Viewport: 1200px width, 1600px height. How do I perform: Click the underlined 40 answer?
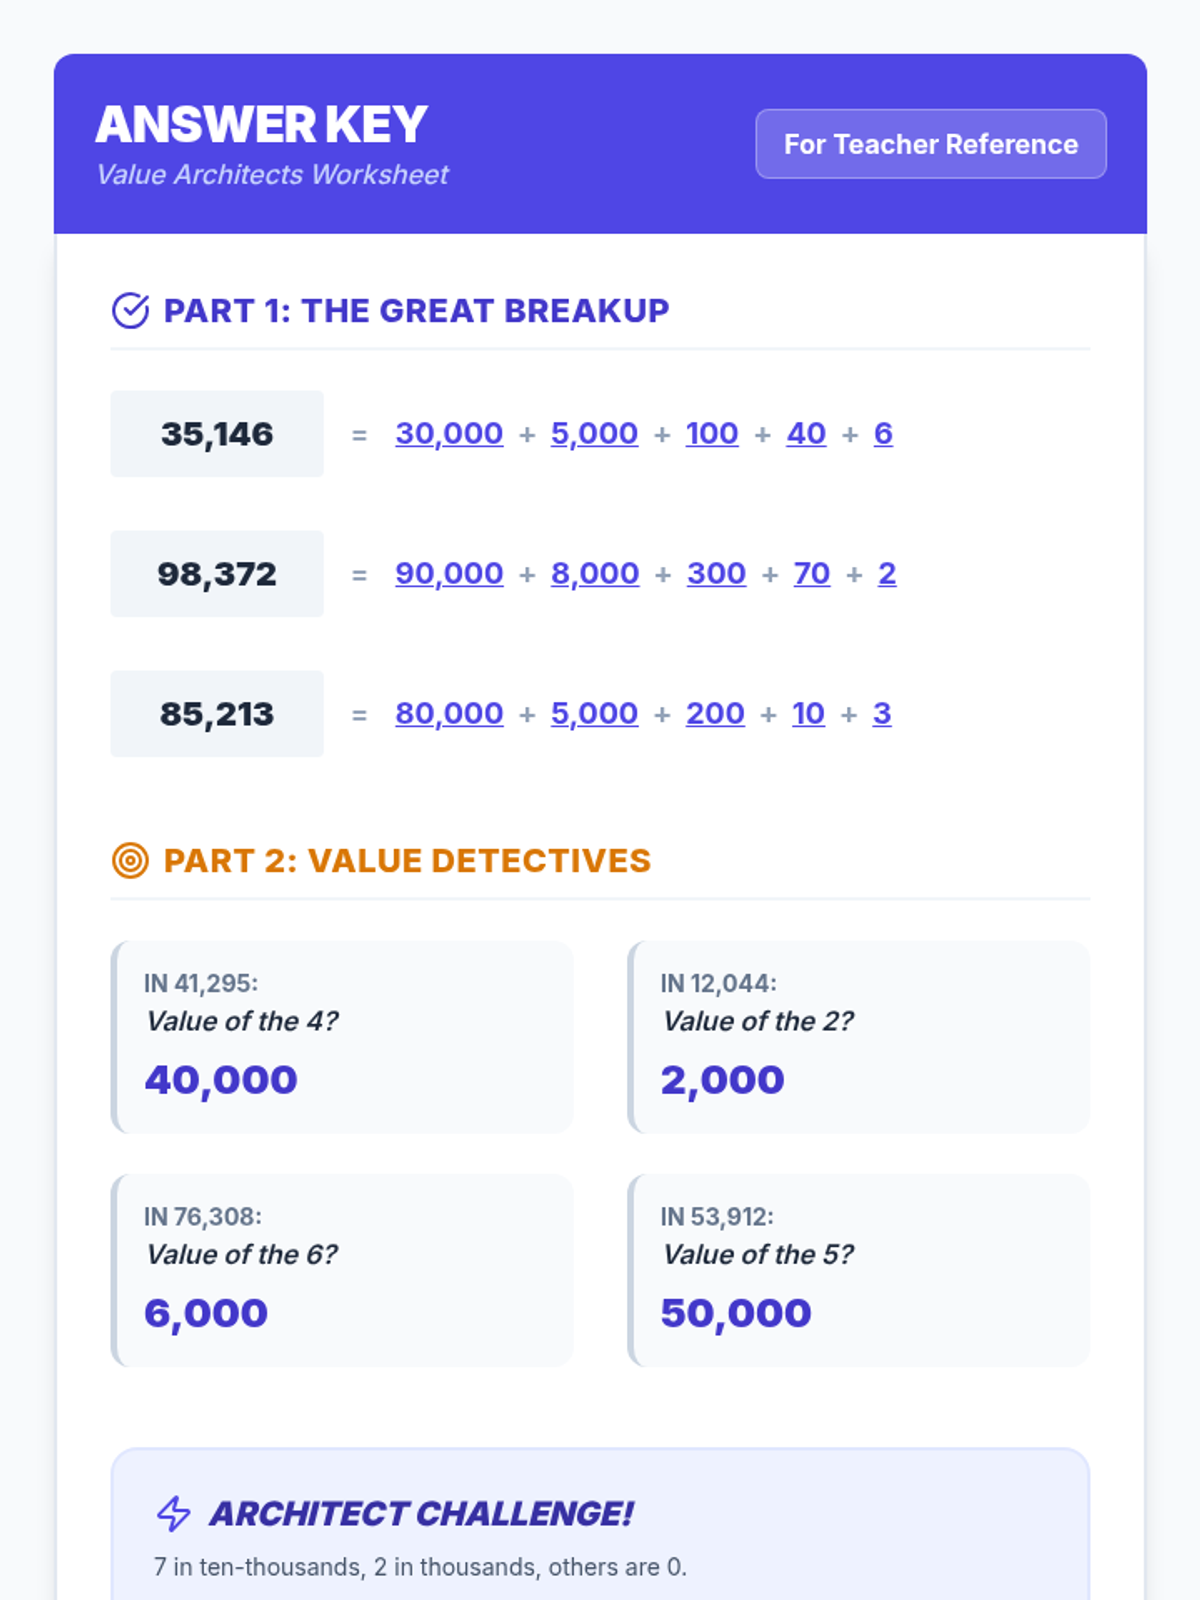[x=806, y=434]
